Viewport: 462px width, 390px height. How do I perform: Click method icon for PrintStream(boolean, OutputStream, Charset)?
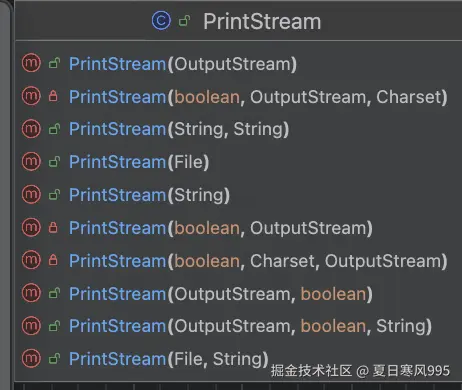pyautogui.click(x=31, y=96)
